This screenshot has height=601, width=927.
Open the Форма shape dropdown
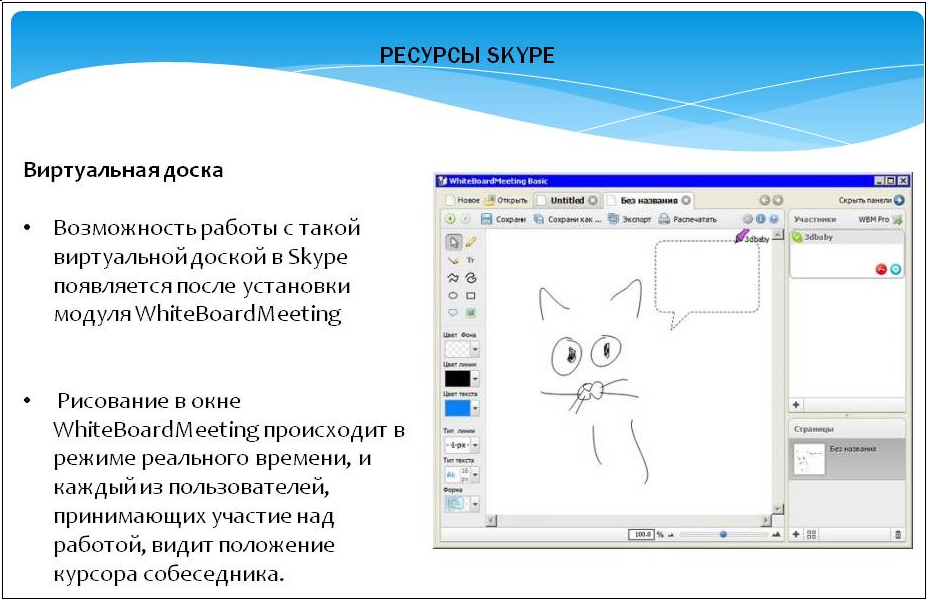pos(475,503)
